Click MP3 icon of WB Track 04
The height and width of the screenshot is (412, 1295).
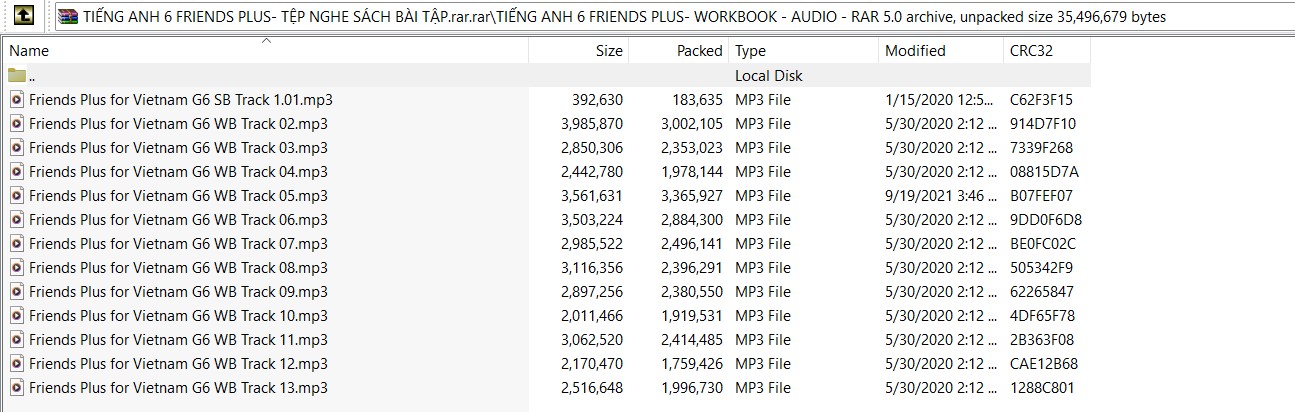tap(16, 171)
